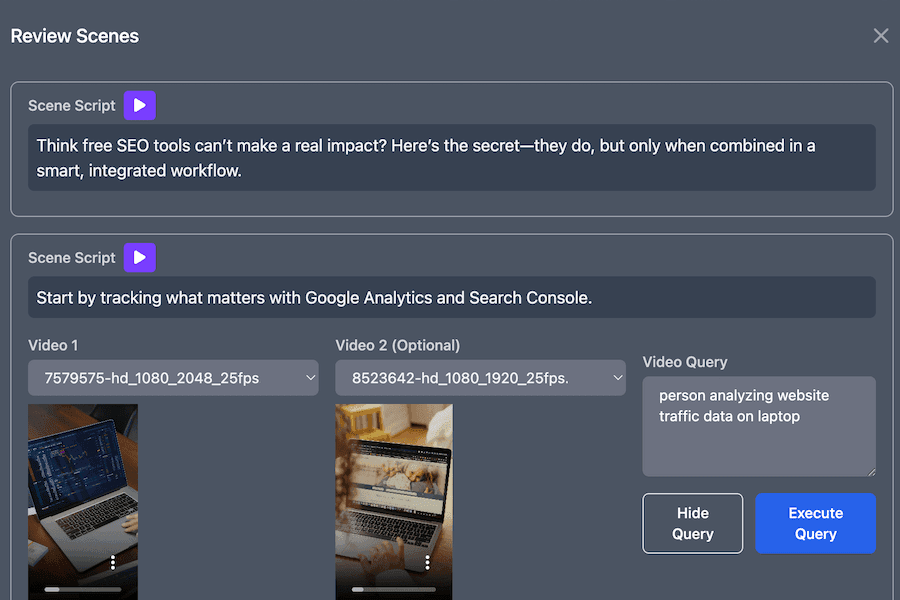Focus the Video Query text area
Image resolution: width=900 pixels, height=600 pixels.
(x=758, y=426)
